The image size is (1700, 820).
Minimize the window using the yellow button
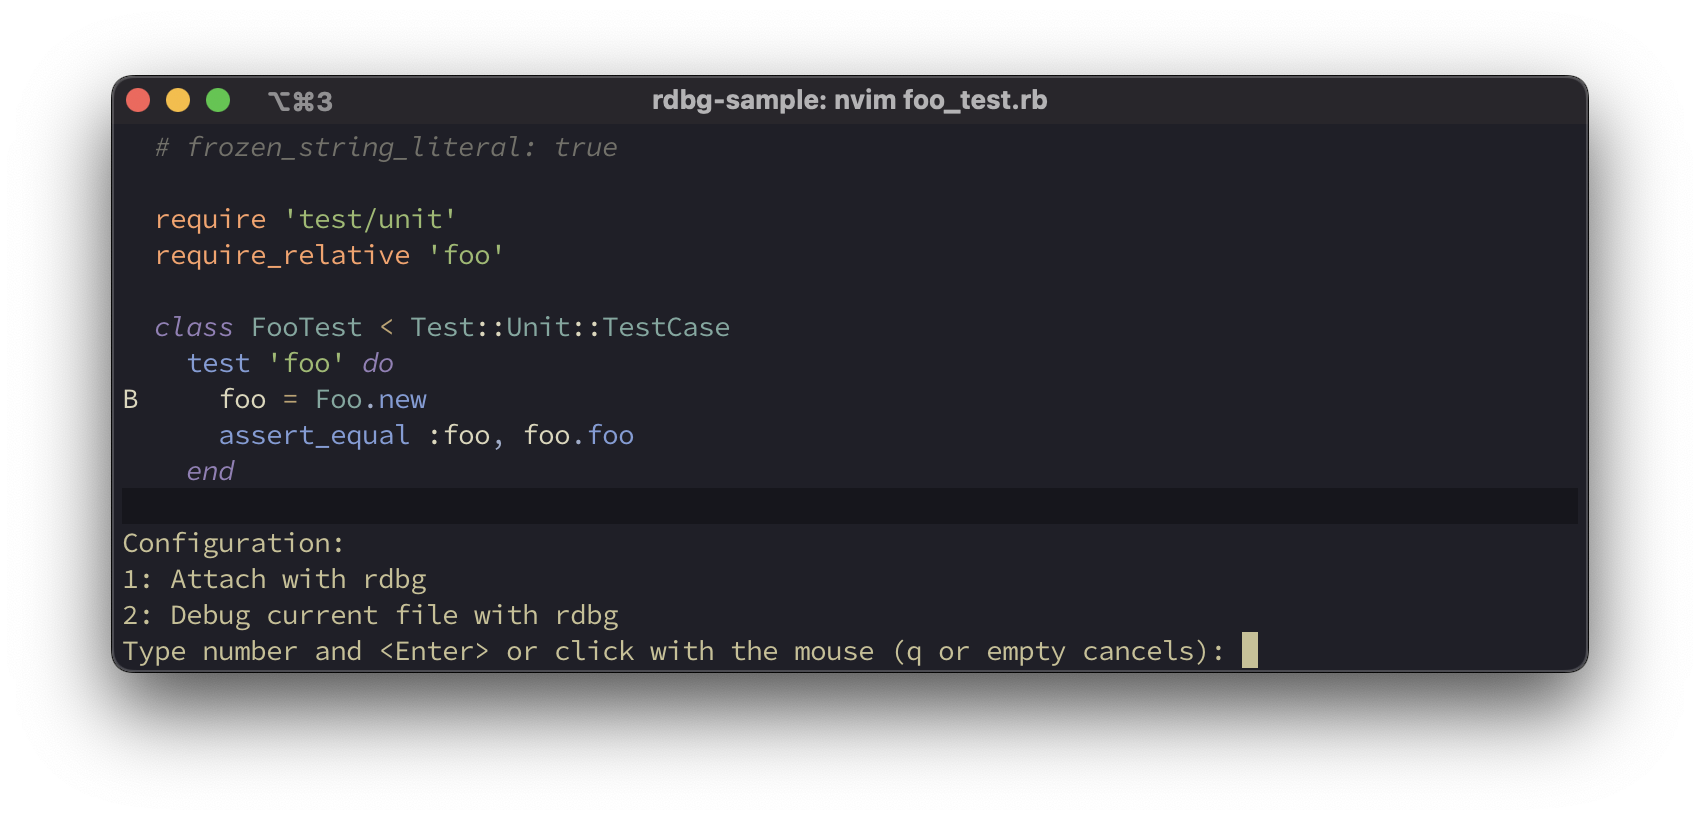(x=178, y=100)
